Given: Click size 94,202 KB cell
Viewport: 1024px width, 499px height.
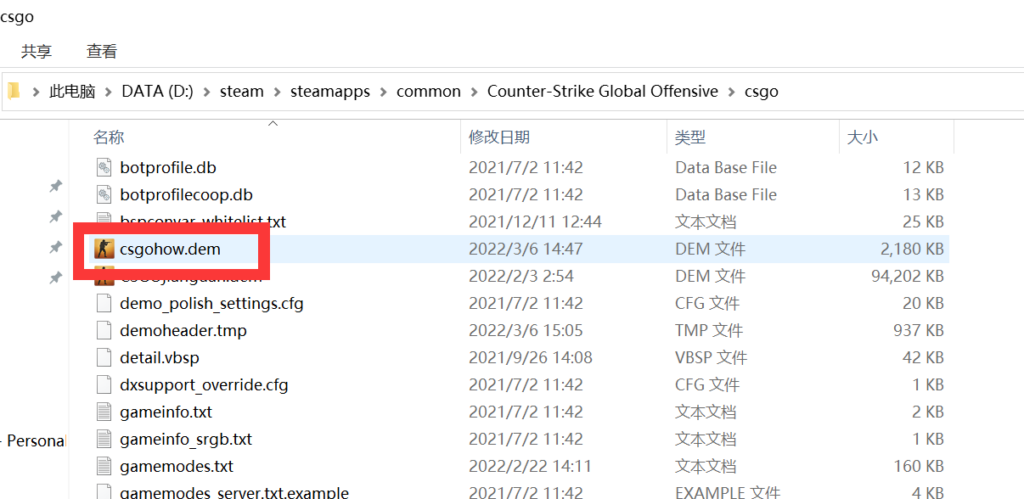Looking at the screenshot, I should point(908,276).
